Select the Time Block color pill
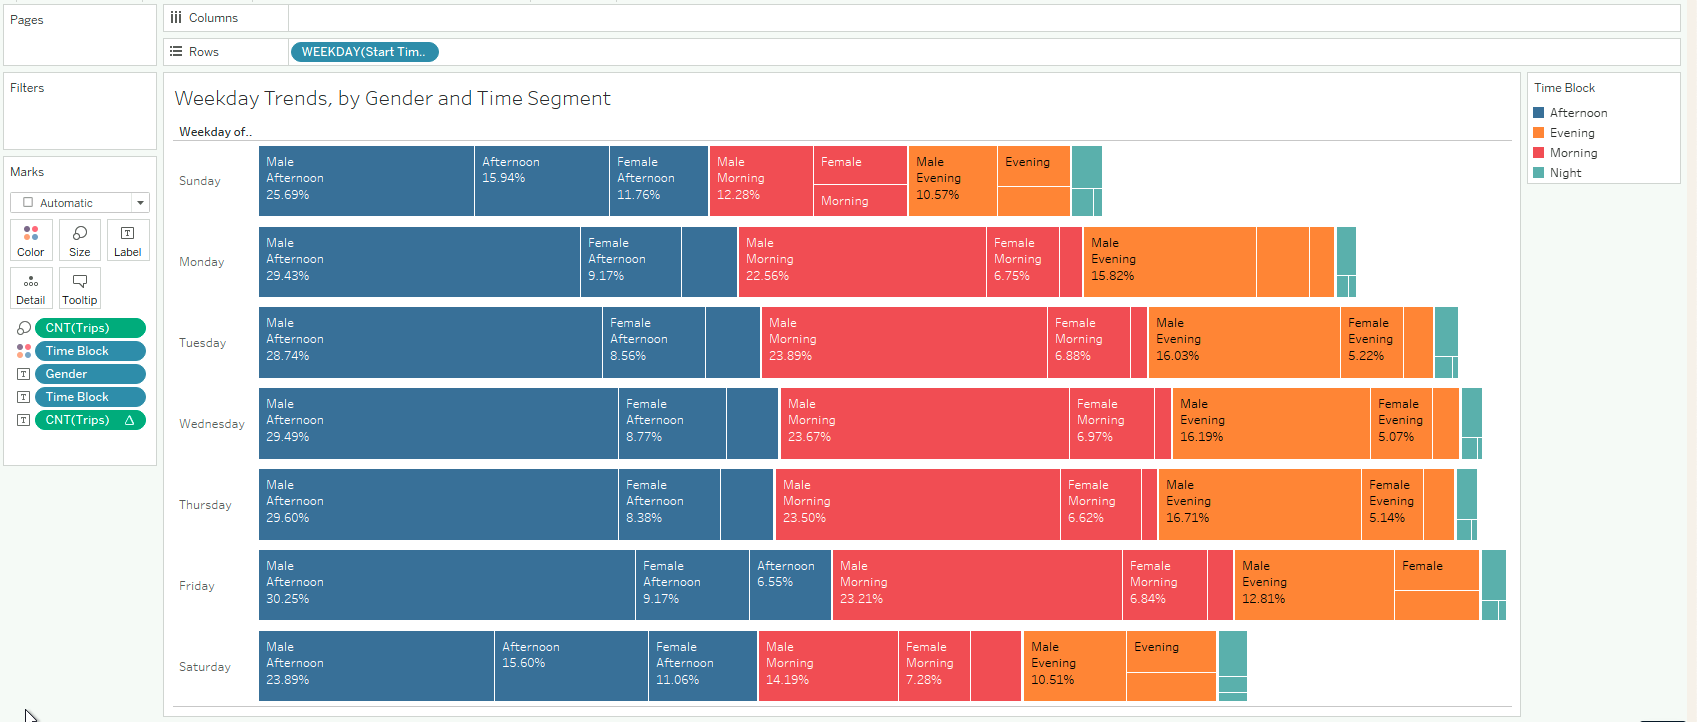 pyautogui.click(x=90, y=351)
